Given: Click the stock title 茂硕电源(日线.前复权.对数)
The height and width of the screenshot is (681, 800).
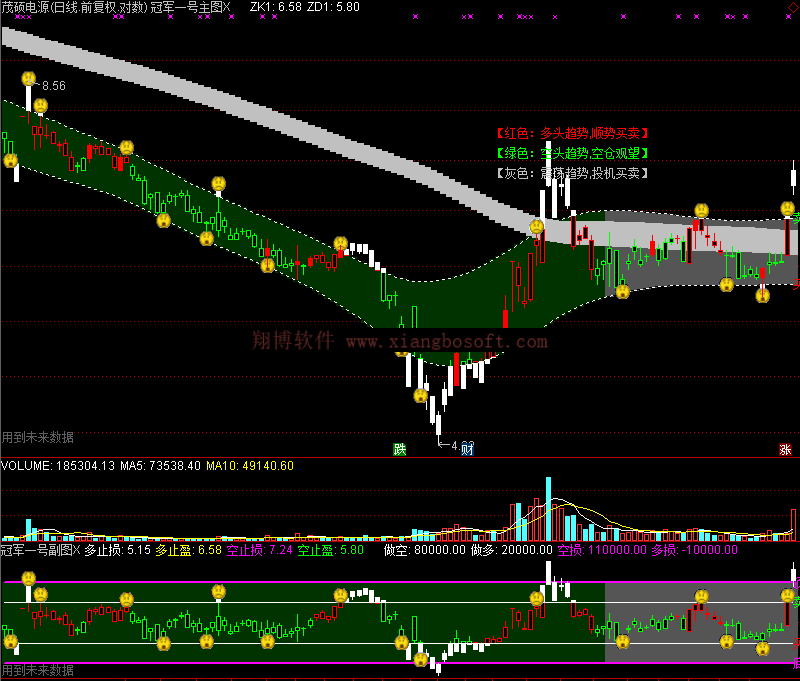Looking at the screenshot, I should click(x=74, y=7).
